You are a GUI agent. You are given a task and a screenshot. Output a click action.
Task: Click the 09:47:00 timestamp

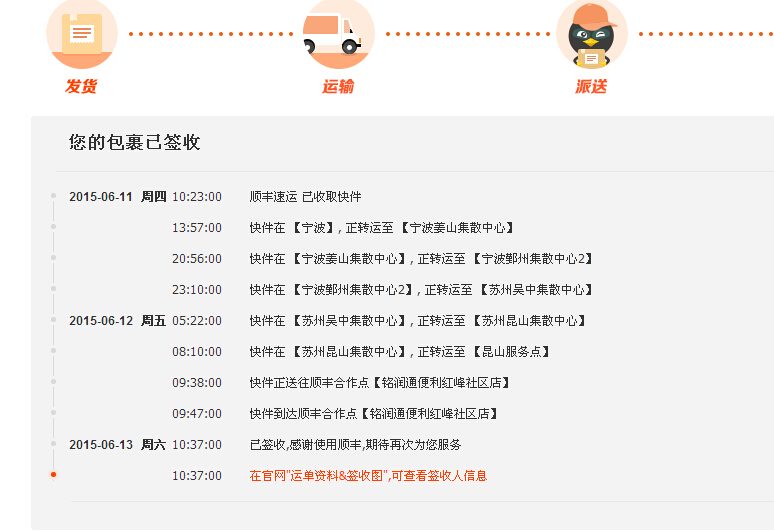pos(197,414)
